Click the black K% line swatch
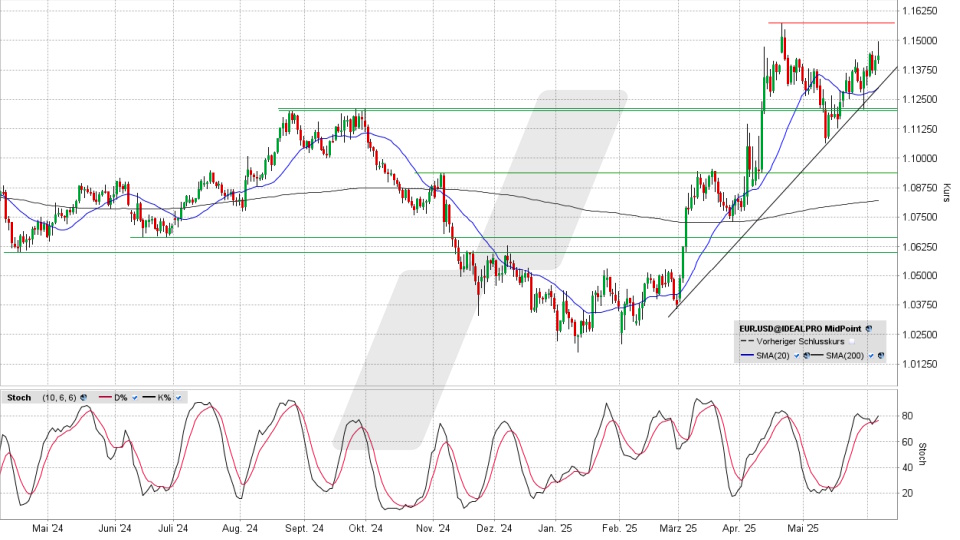 pyautogui.click(x=149, y=397)
